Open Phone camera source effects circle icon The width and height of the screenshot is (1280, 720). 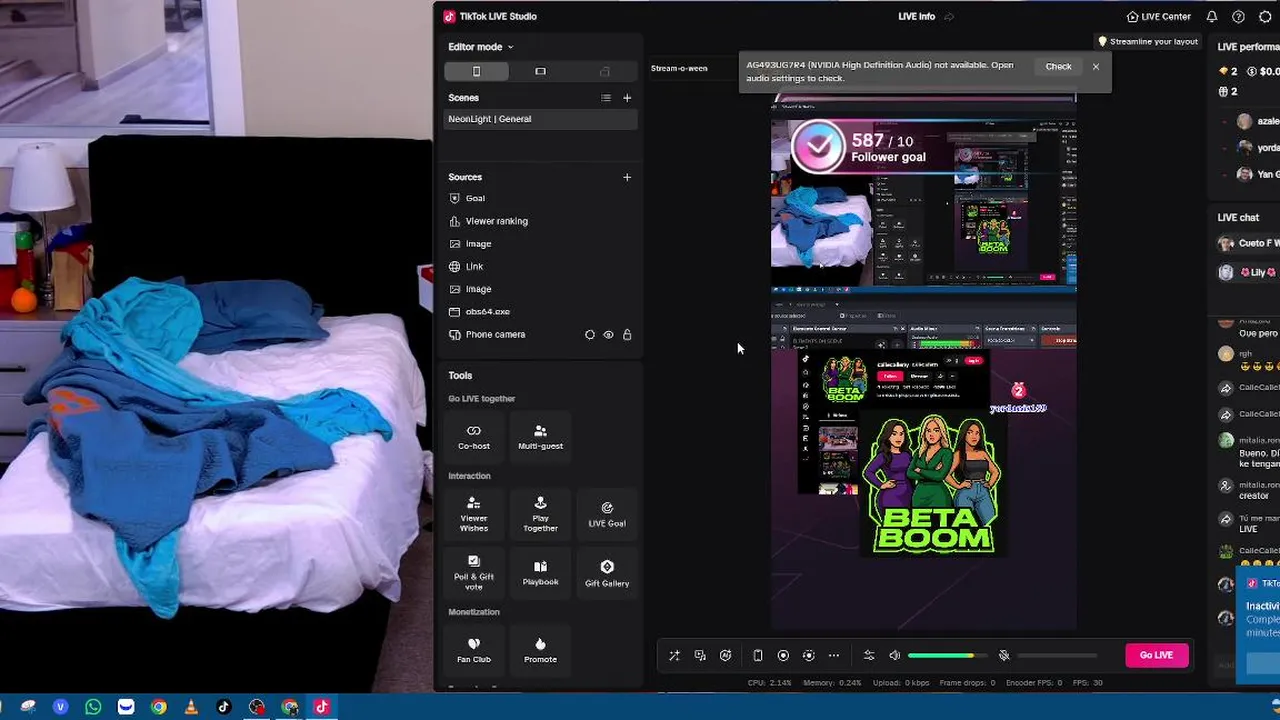click(589, 335)
